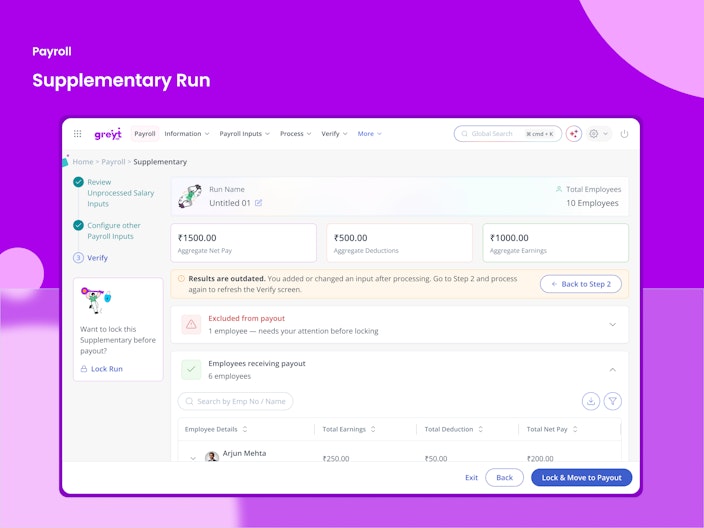Expand the dropdown arrow beside settings gear
Screen dimensions: 704x528
[605, 134]
